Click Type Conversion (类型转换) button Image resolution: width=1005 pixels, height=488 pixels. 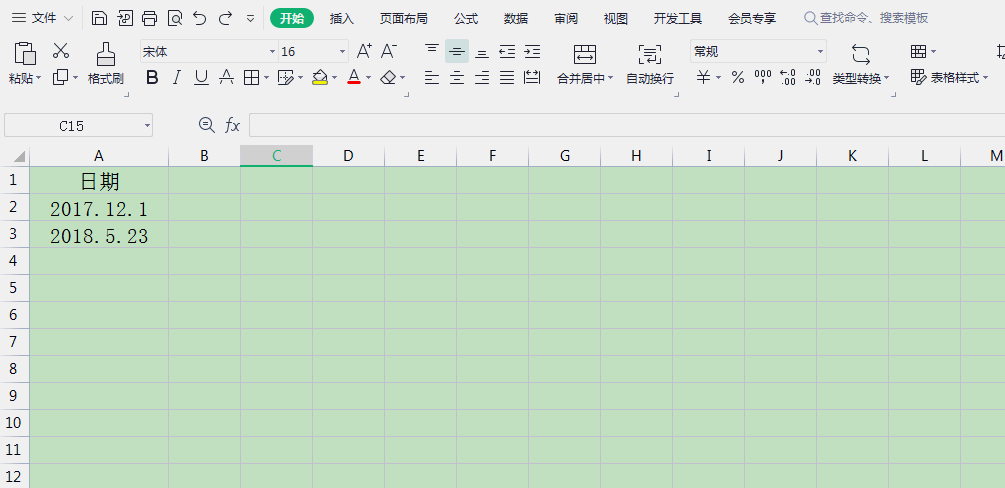861,65
